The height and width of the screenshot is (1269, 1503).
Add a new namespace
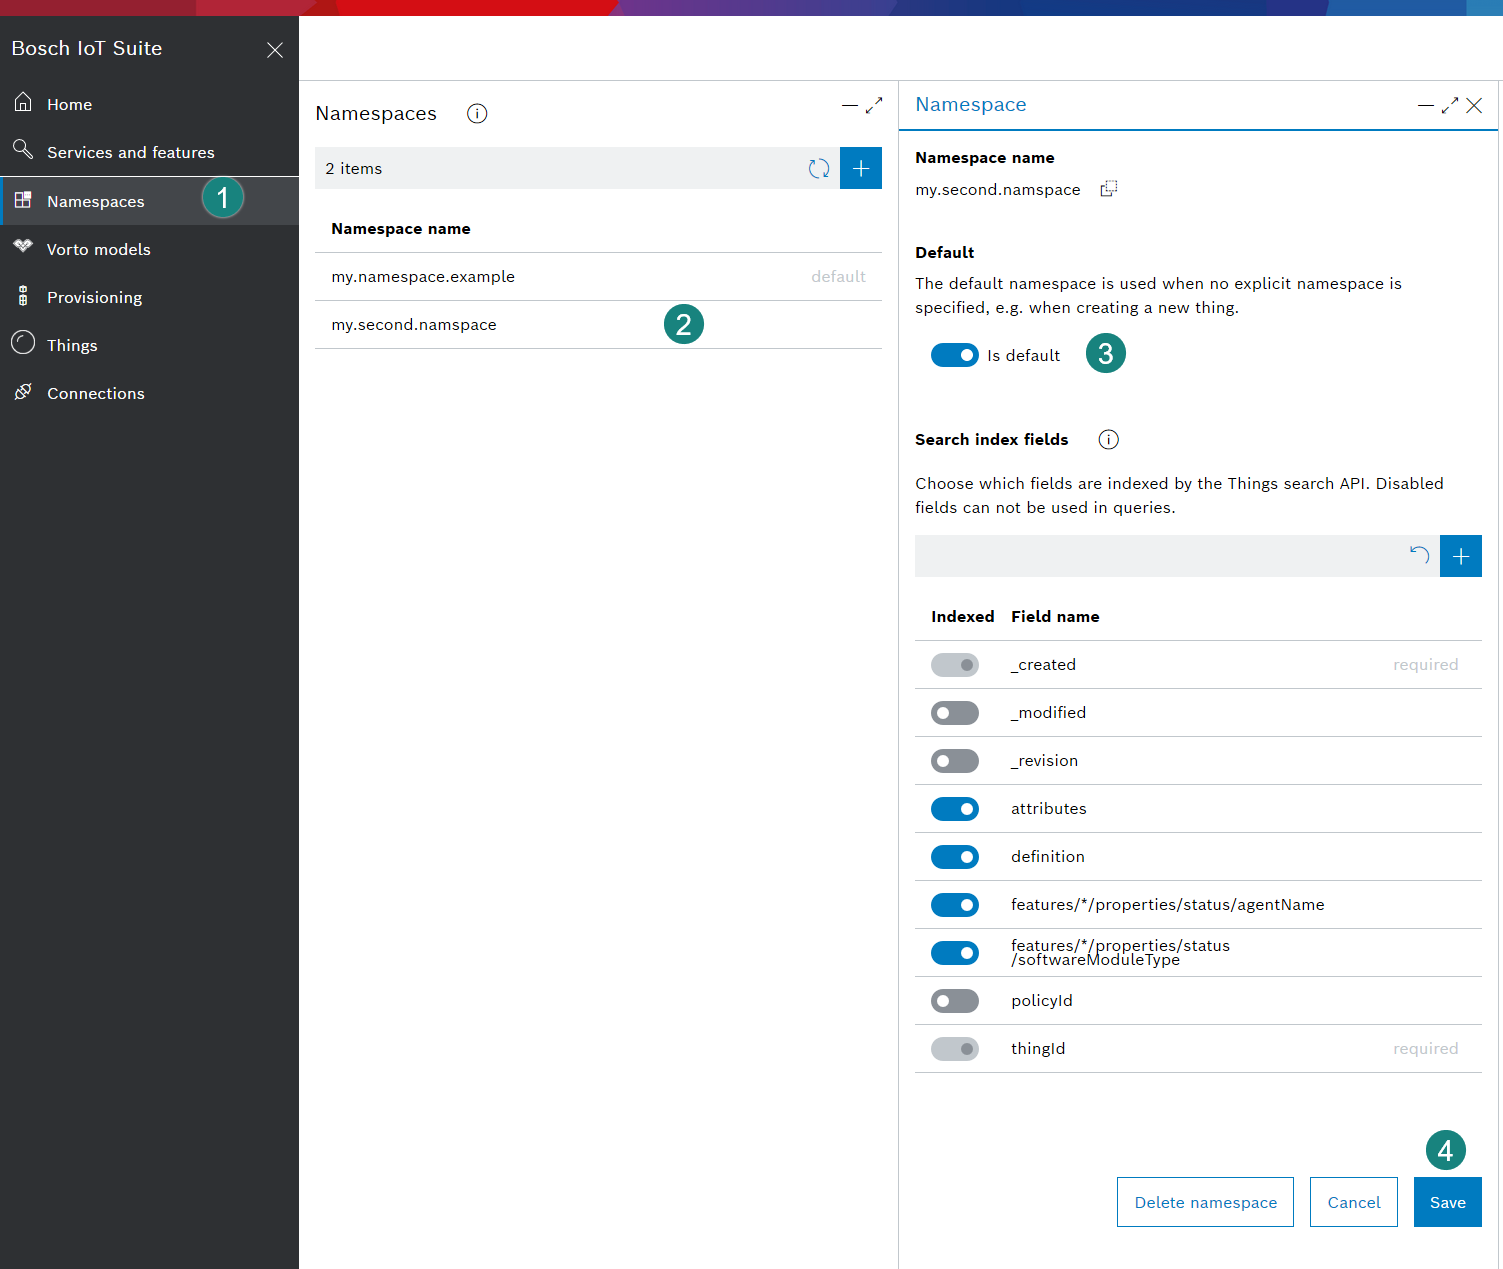[861, 168]
